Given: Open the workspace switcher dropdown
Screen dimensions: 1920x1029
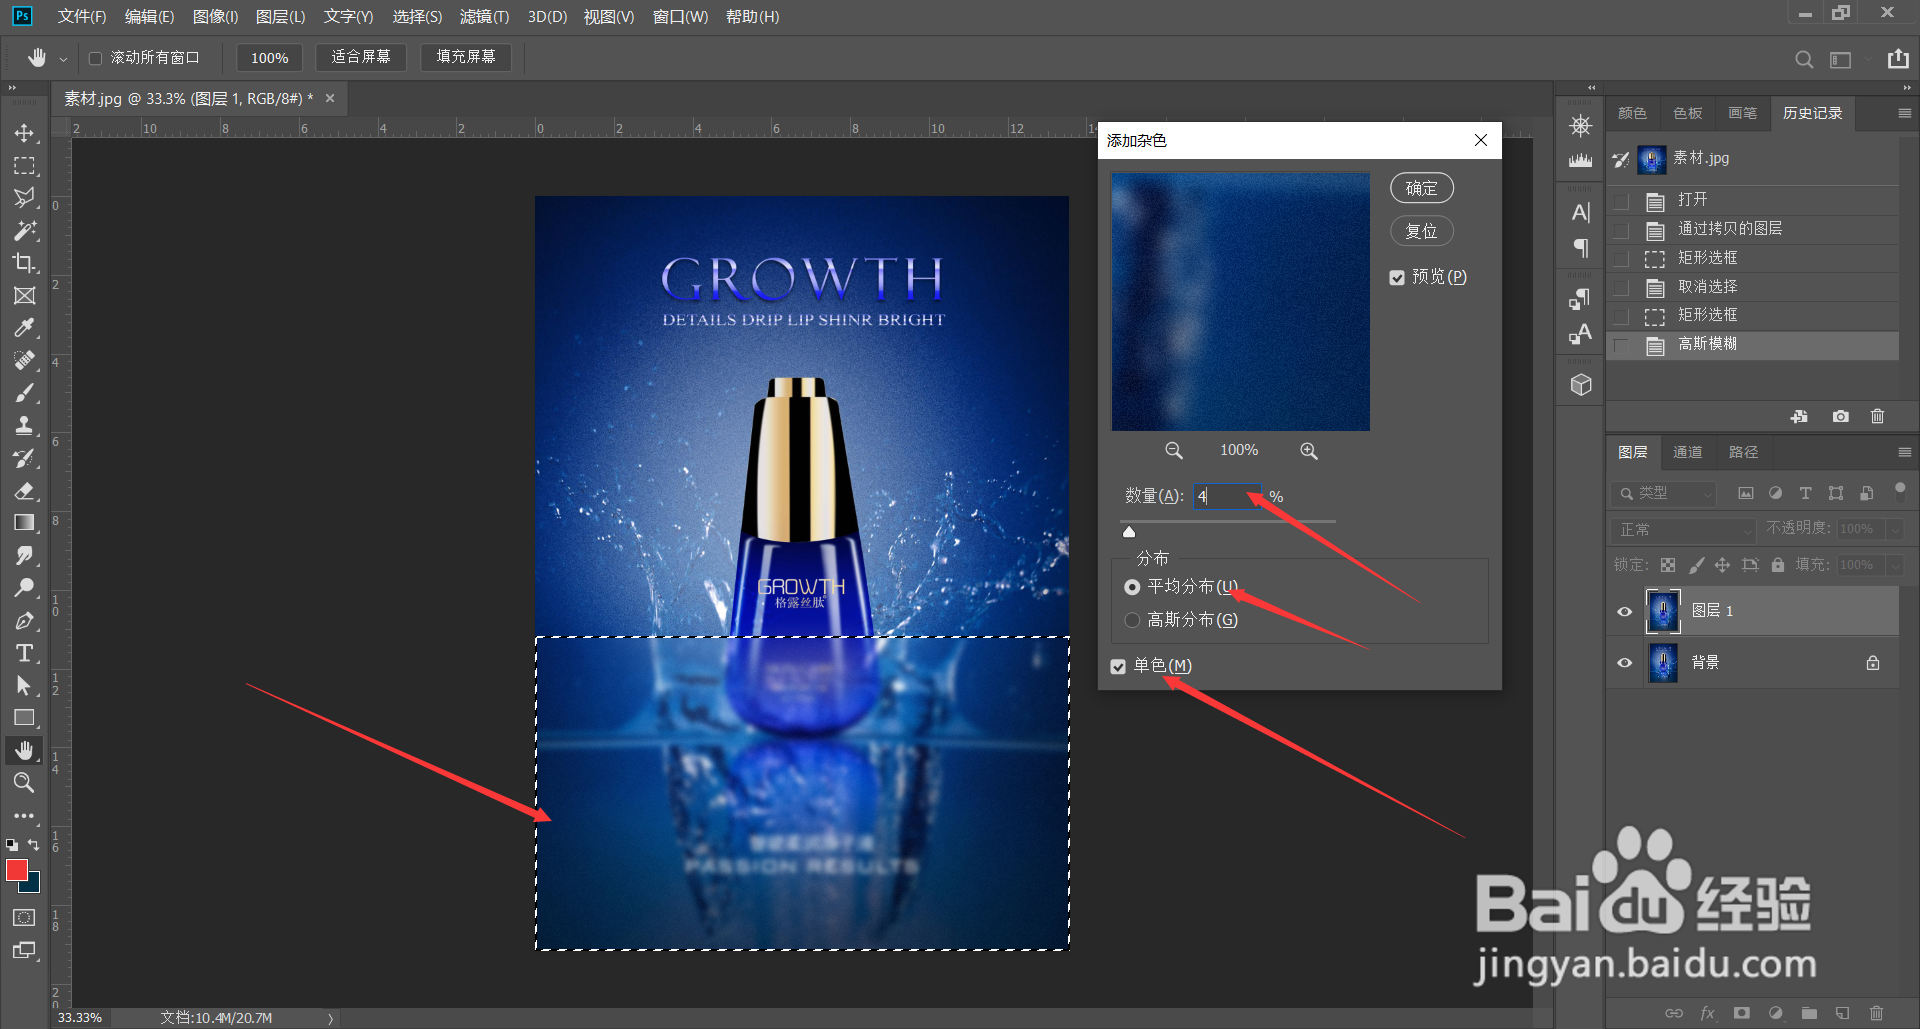Looking at the screenshot, I should 1847,59.
